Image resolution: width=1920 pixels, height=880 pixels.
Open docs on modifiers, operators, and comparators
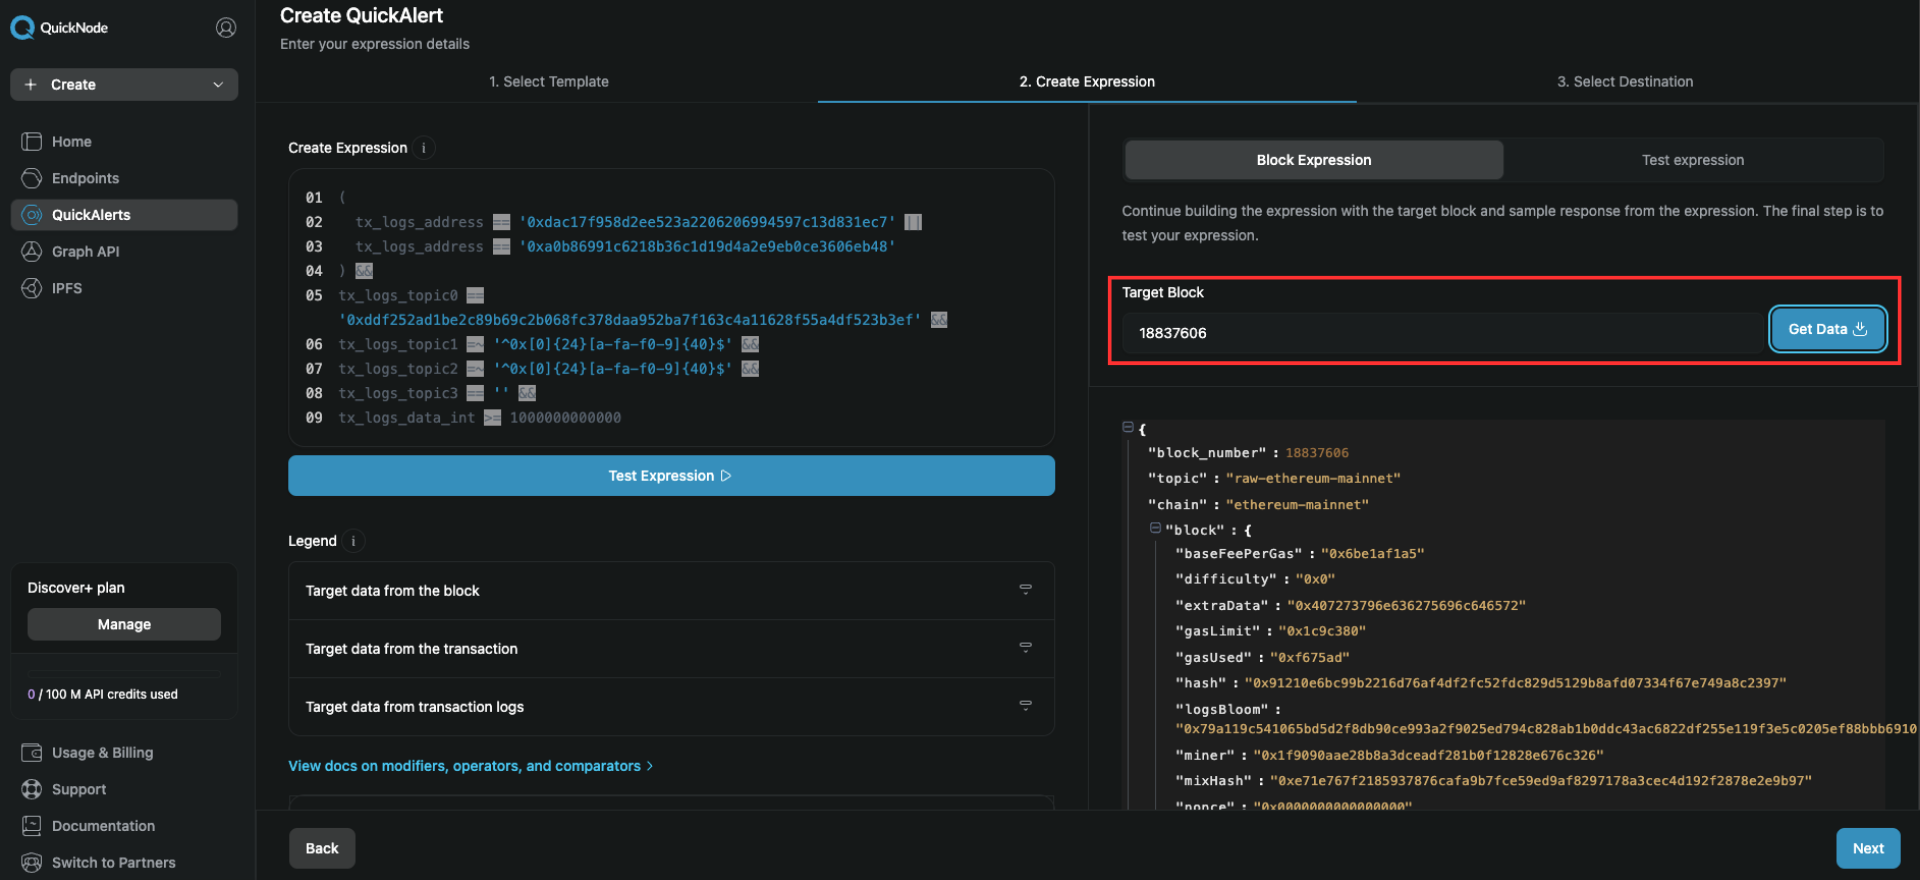(471, 766)
